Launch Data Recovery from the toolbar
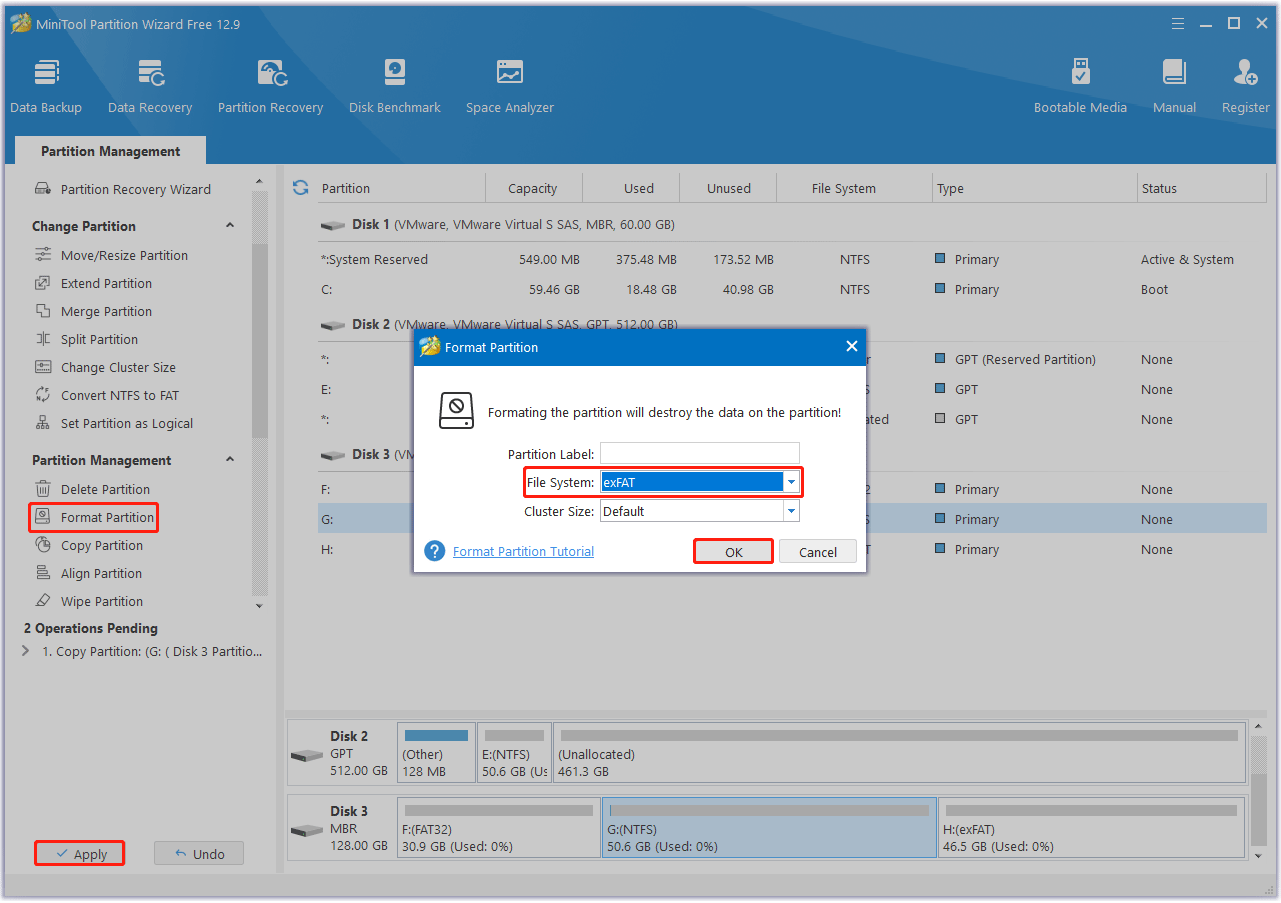Image resolution: width=1281 pixels, height=903 pixels. (150, 87)
